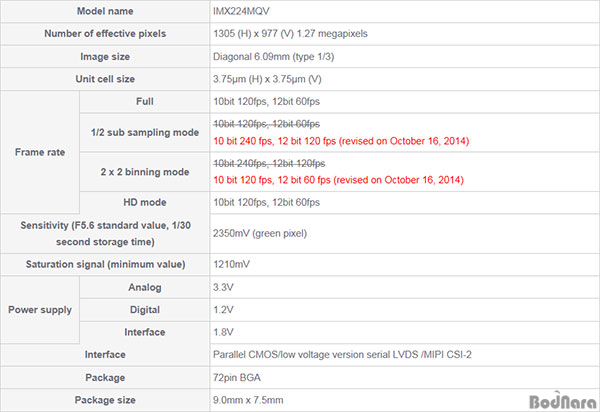Click the IMX224MQV model value
This screenshot has width=600, height=412.
[x=241, y=11]
